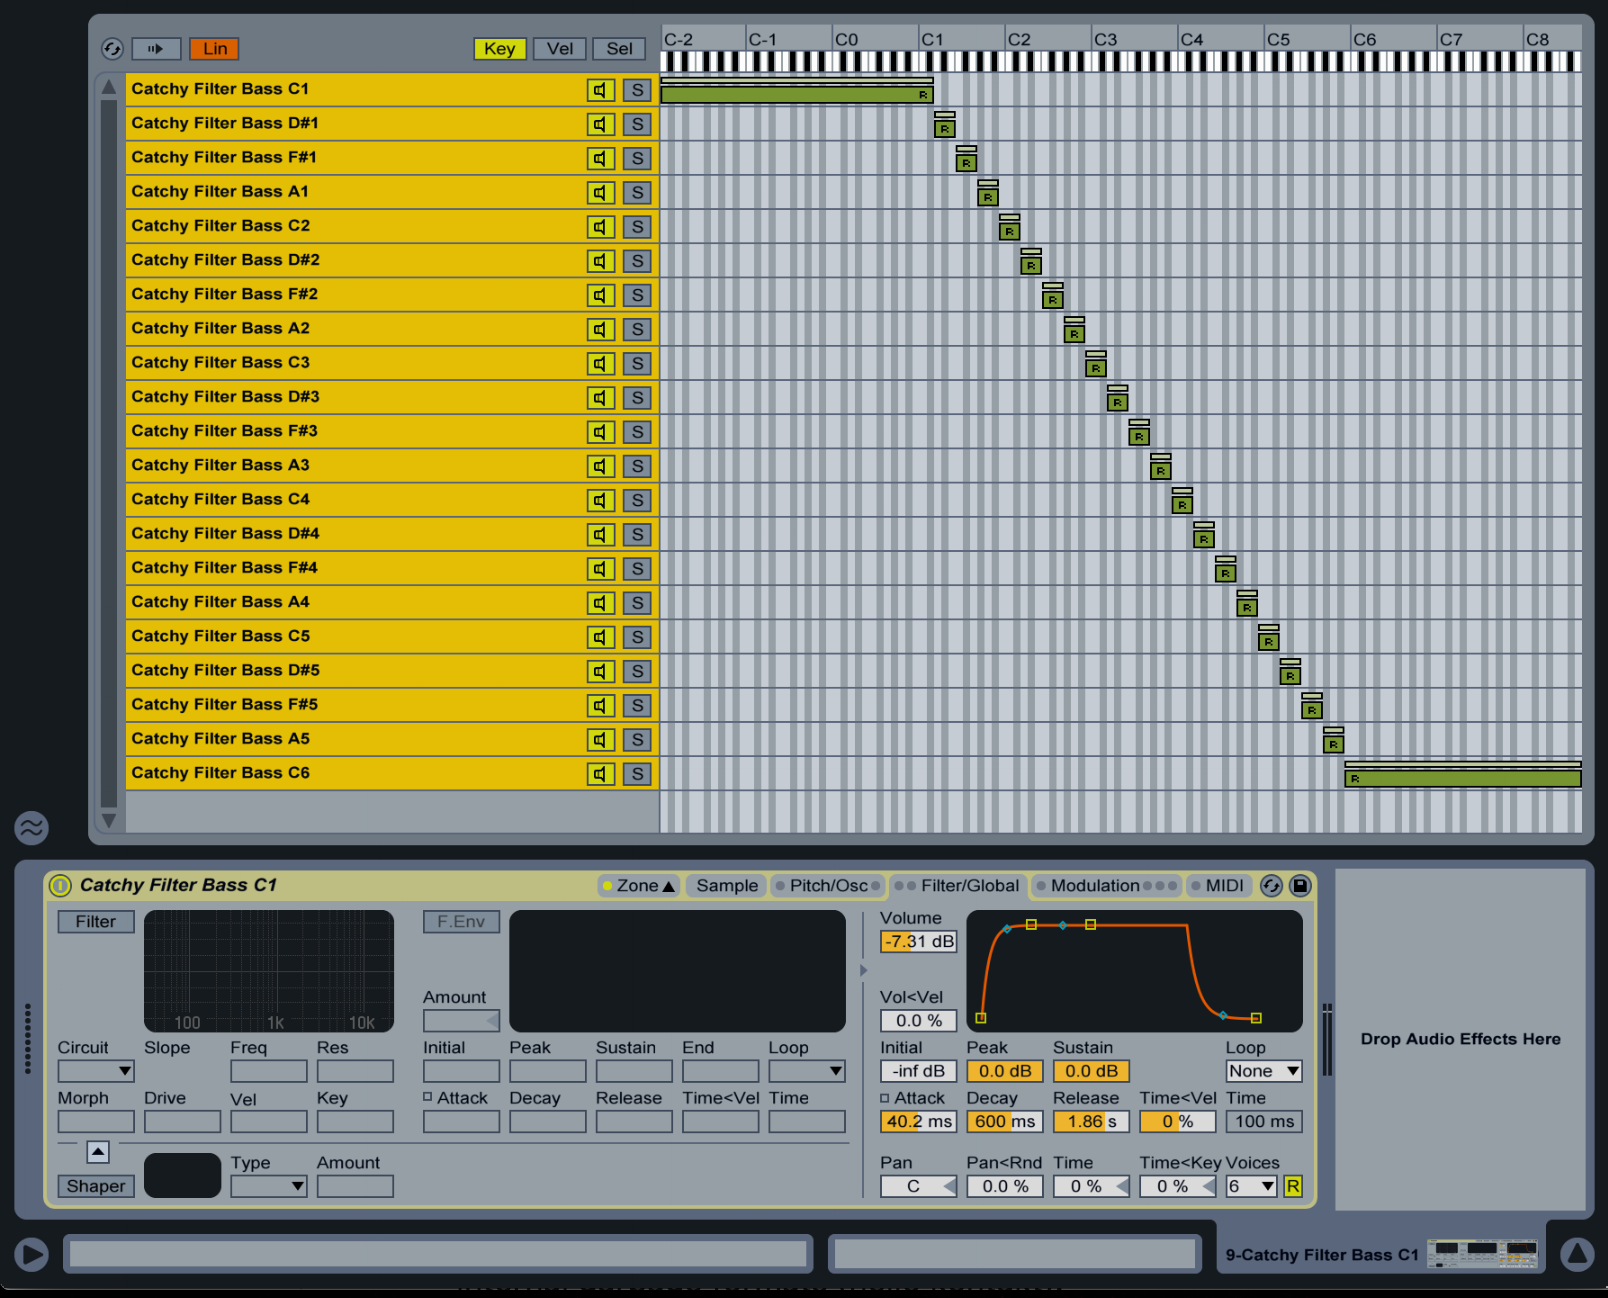Switch to the Filter/Global tab
Image resolution: width=1608 pixels, height=1298 pixels.
point(957,886)
